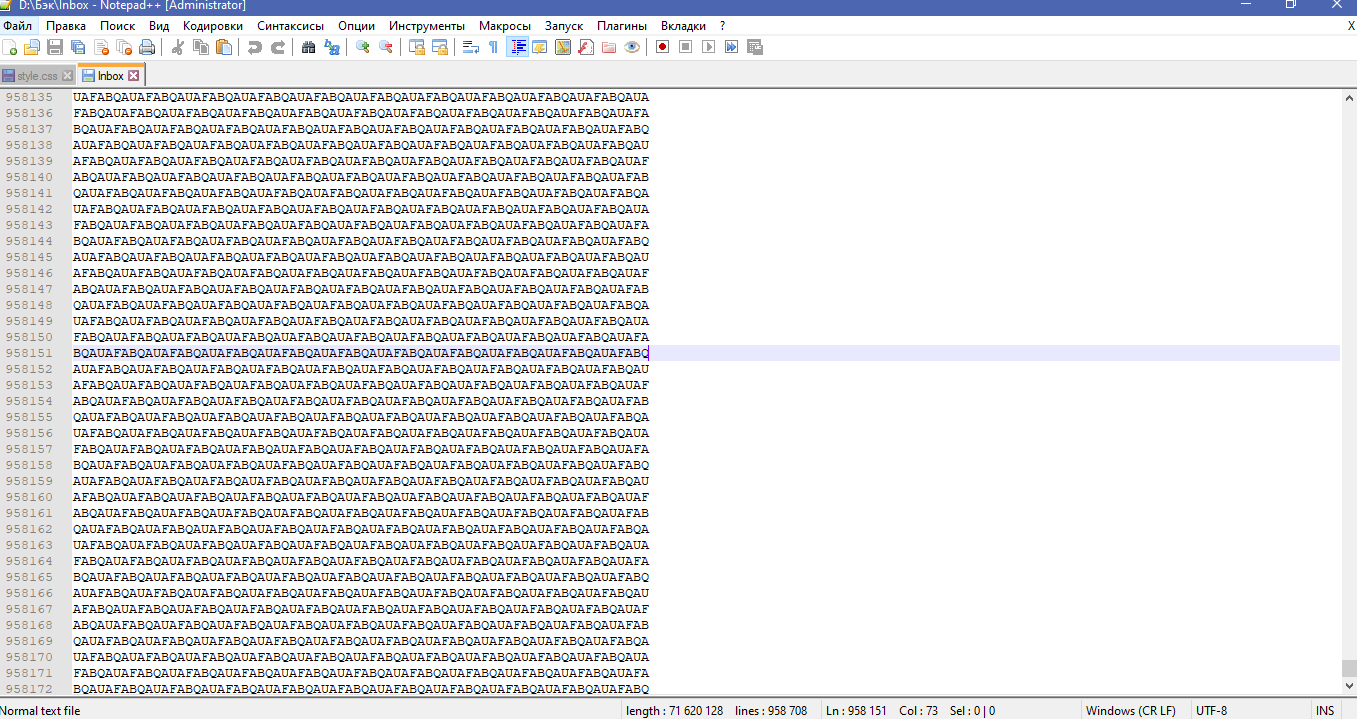Open User Defined Language dialog icon
The width and height of the screenshot is (1357, 719).
pos(539,47)
